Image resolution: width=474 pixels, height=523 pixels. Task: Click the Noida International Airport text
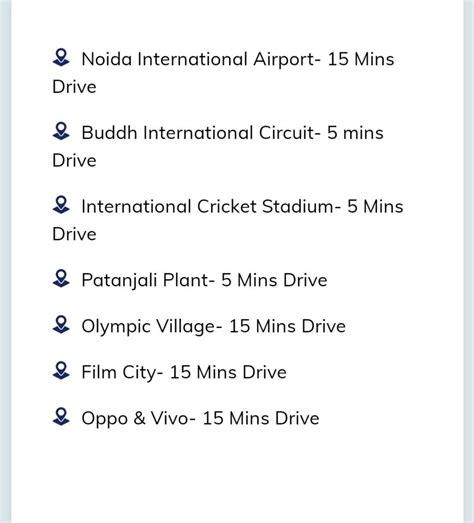pyautogui.click(x=199, y=59)
